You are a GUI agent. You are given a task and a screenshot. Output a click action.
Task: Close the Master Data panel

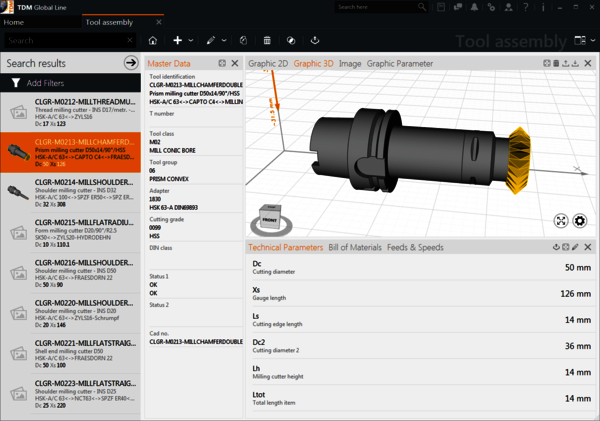pyautogui.click(x=235, y=63)
